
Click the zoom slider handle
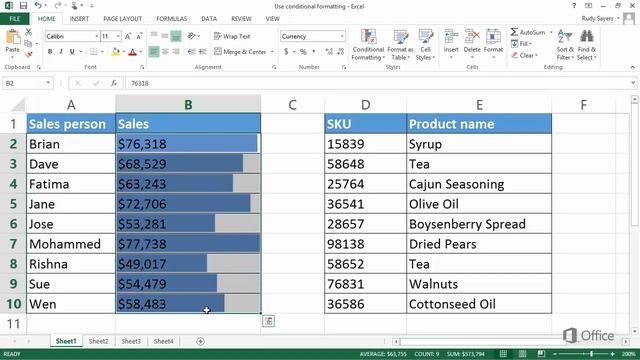(591, 354)
